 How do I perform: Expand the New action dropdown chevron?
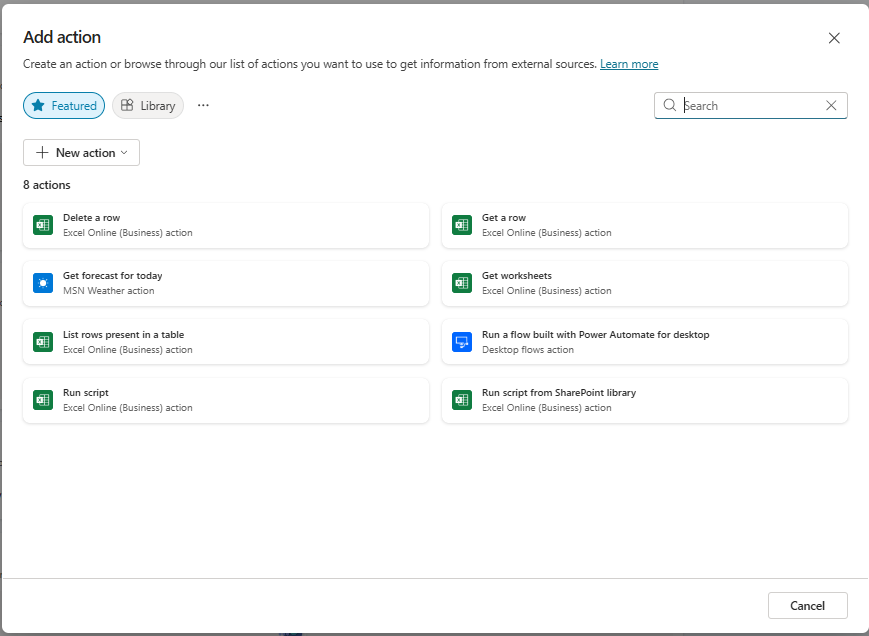tap(124, 152)
